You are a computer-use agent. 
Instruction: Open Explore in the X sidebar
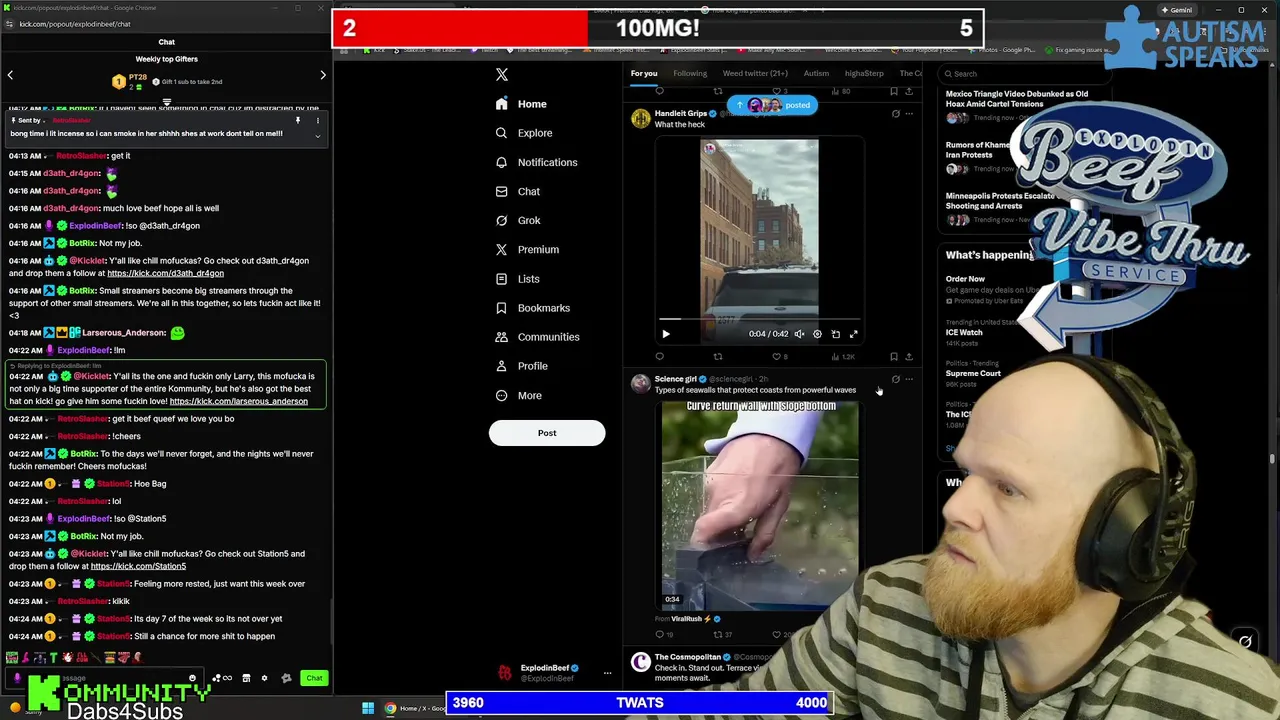click(x=524, y=133)
